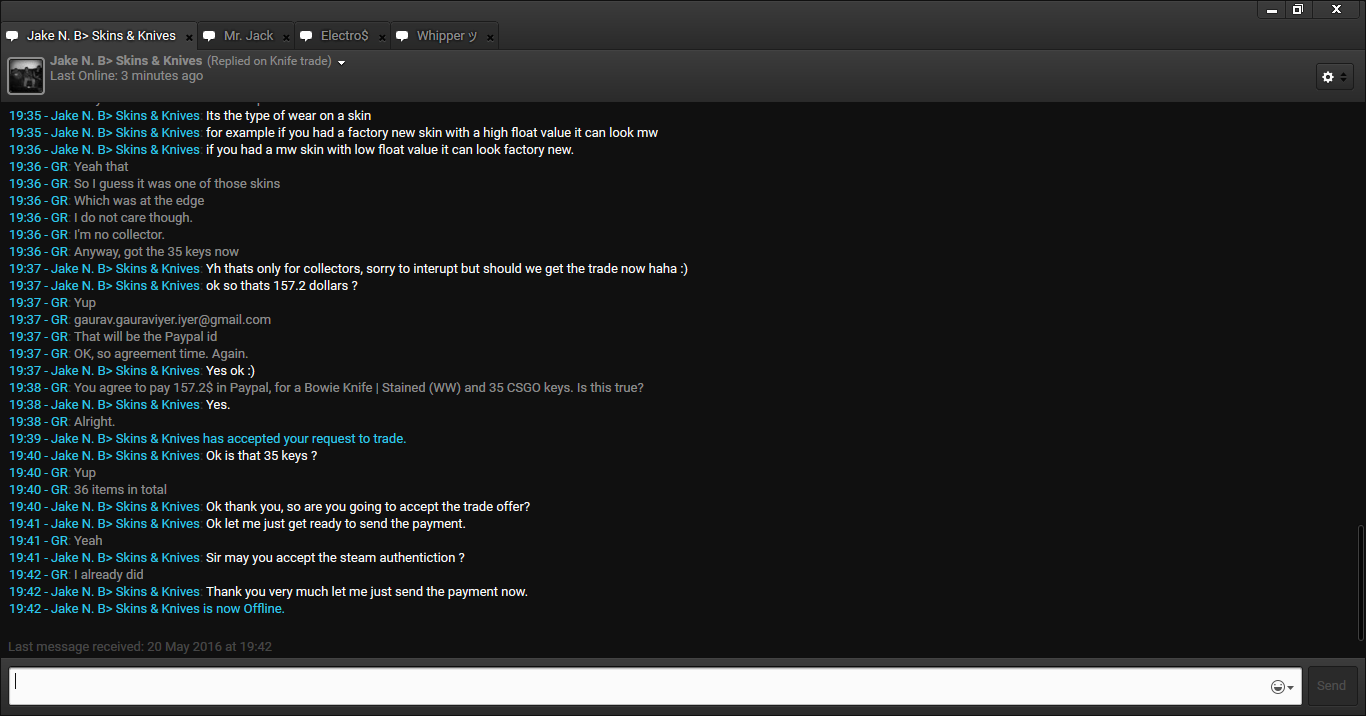Open the emoticon picker in message box
Viewport: 1366px width, 716px height.
pos(1277,686)
